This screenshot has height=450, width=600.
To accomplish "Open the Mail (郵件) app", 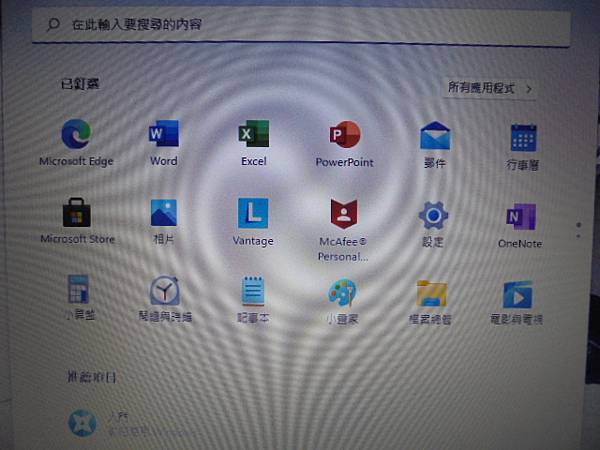I will 435,145.
